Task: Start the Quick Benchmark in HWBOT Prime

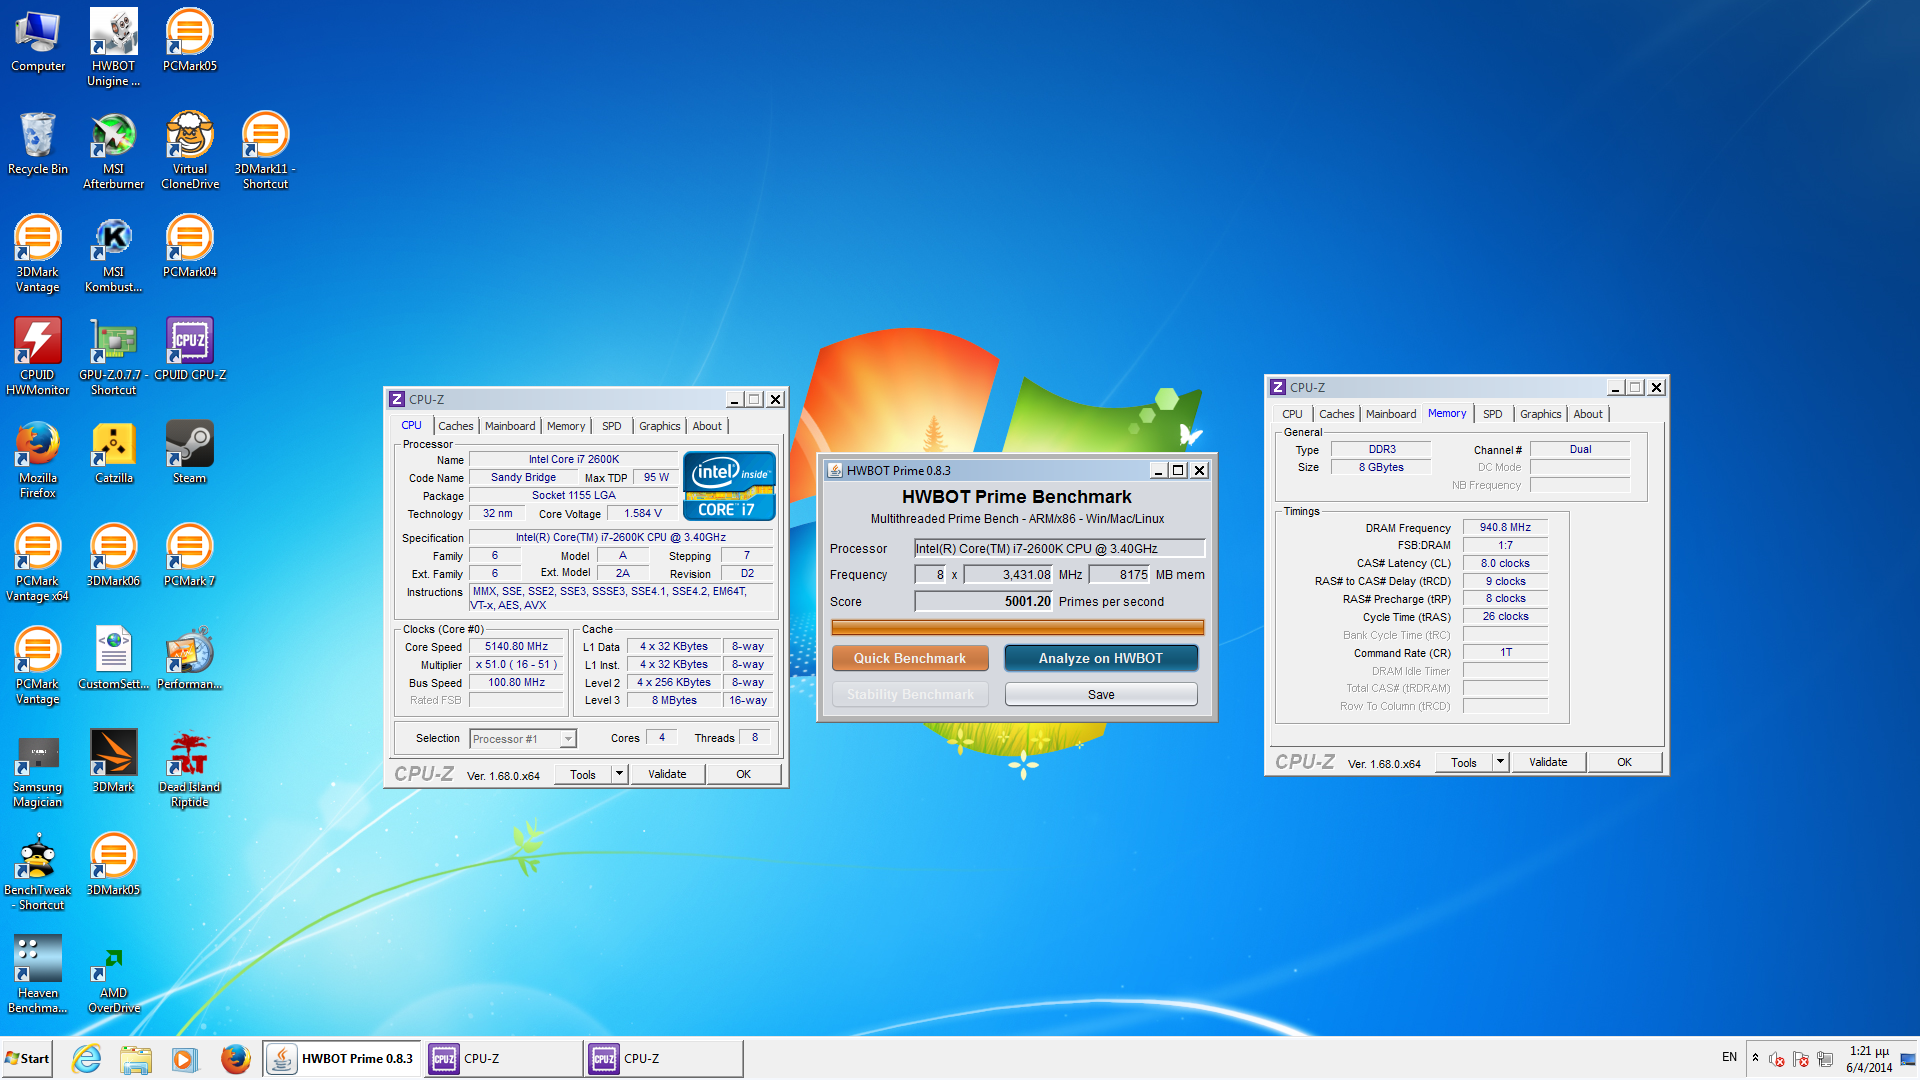Action: pyautogui.click(x=910, y=658)
